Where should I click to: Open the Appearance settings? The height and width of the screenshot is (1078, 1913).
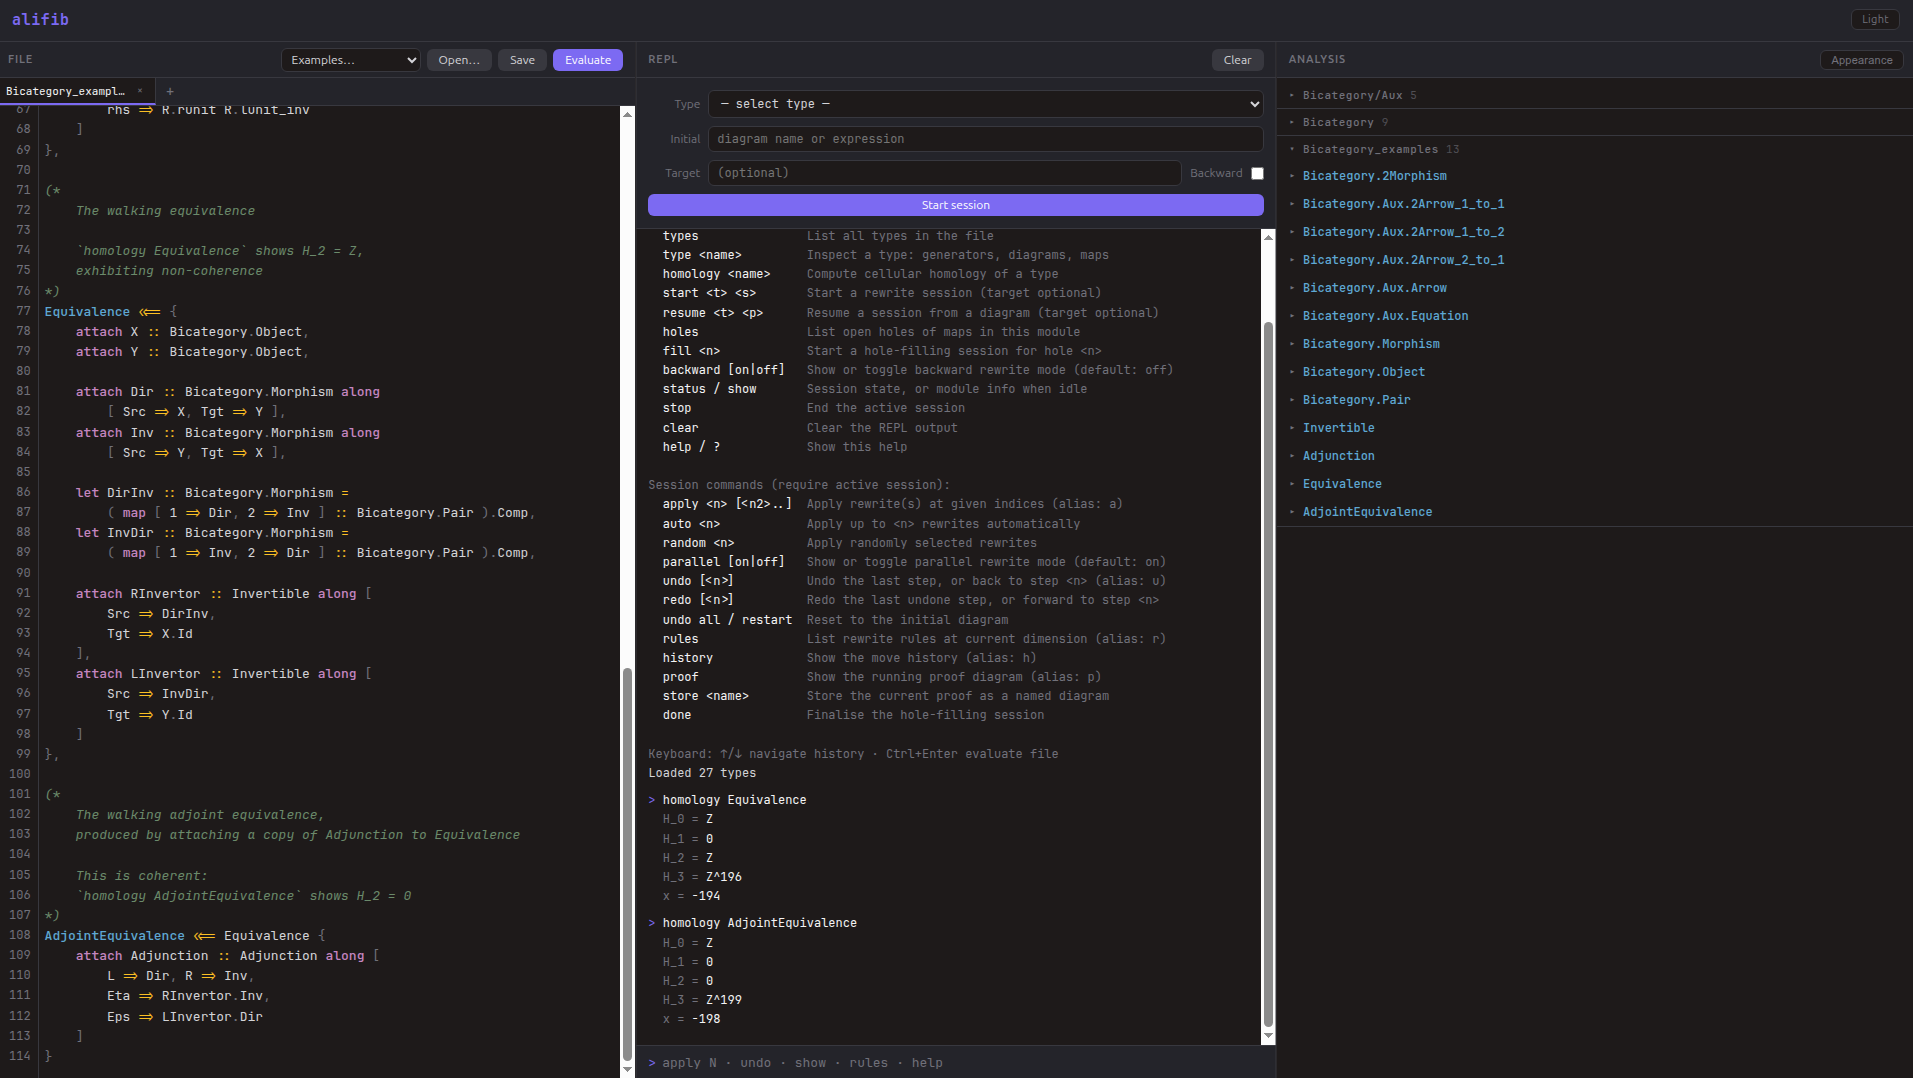tap(1861, 60)
